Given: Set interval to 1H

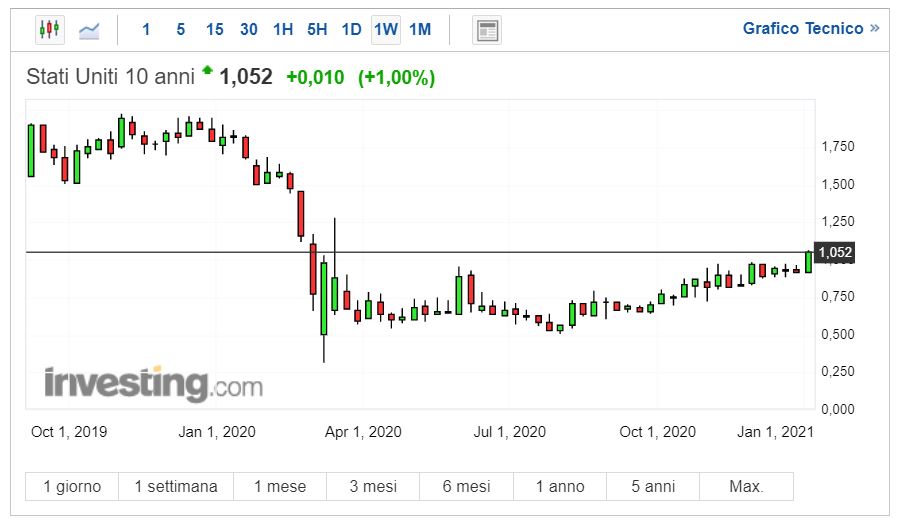Looking at the screenshot, I should [283, 30].
